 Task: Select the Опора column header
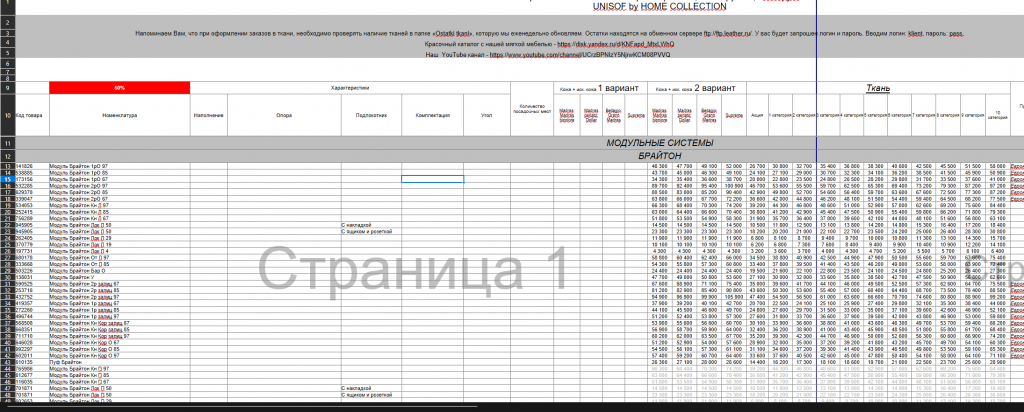coord(284,116)
